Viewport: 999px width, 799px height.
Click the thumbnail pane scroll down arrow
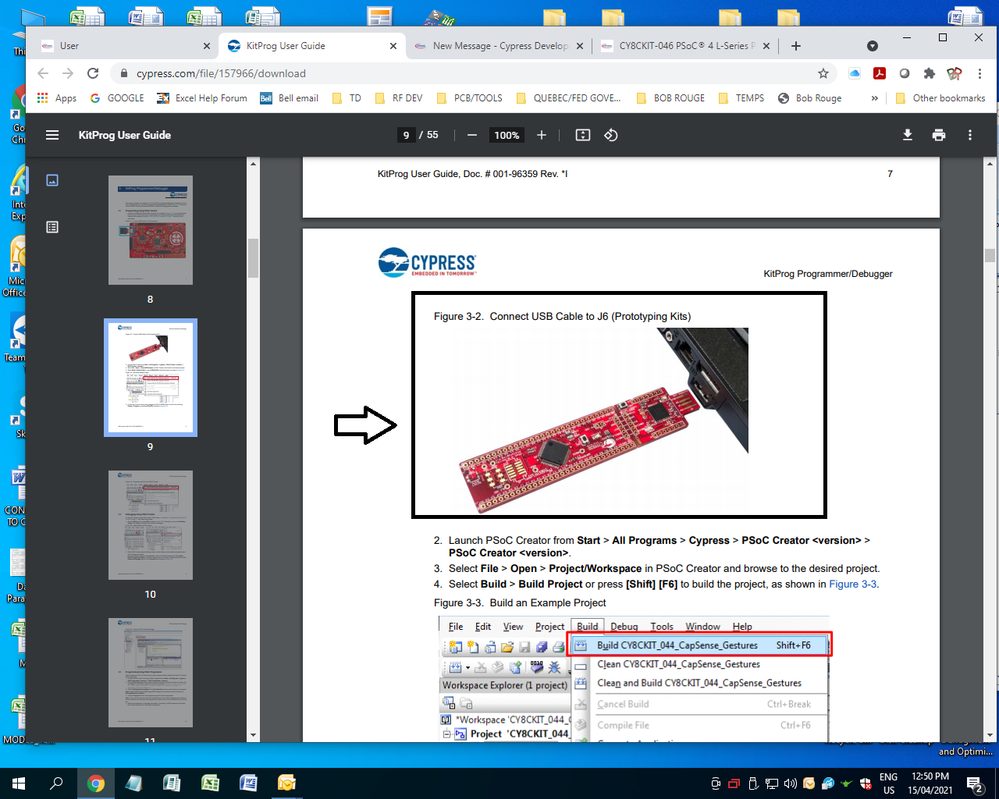point(253,735)
